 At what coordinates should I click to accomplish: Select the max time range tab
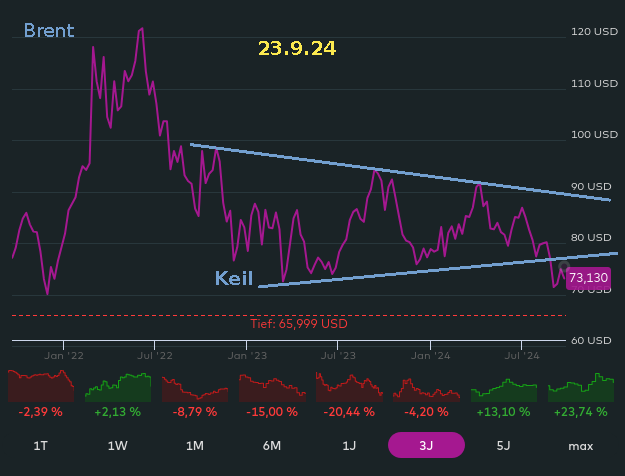581,446
